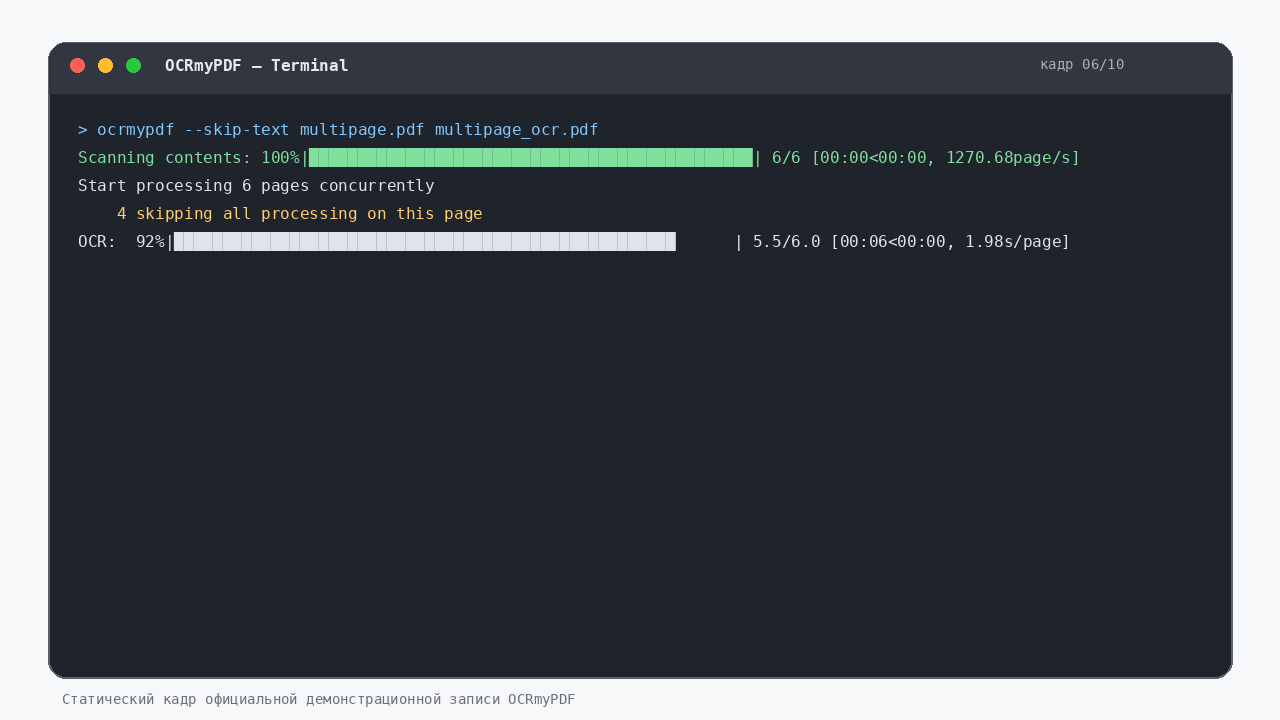Click the Scanning contents: 100% label

[x=188, y=158]
